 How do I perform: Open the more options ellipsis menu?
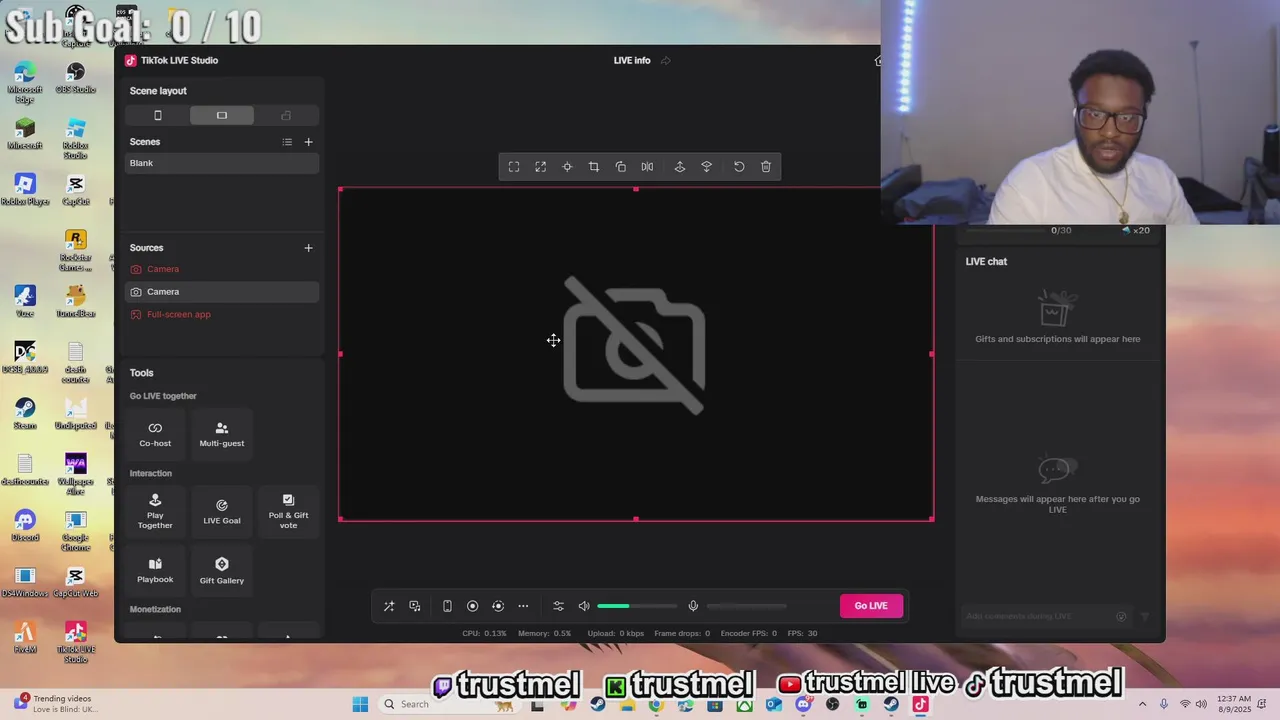[523, 606]
